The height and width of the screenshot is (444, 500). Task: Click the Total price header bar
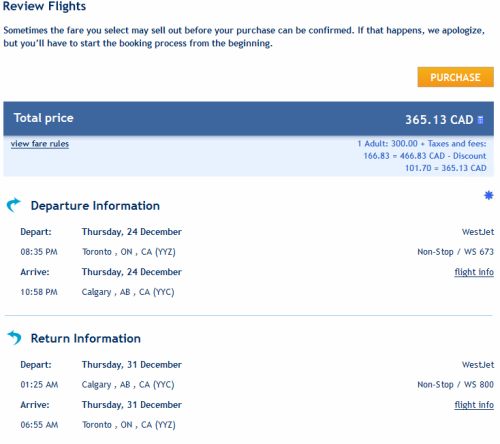tap(248, 119)
